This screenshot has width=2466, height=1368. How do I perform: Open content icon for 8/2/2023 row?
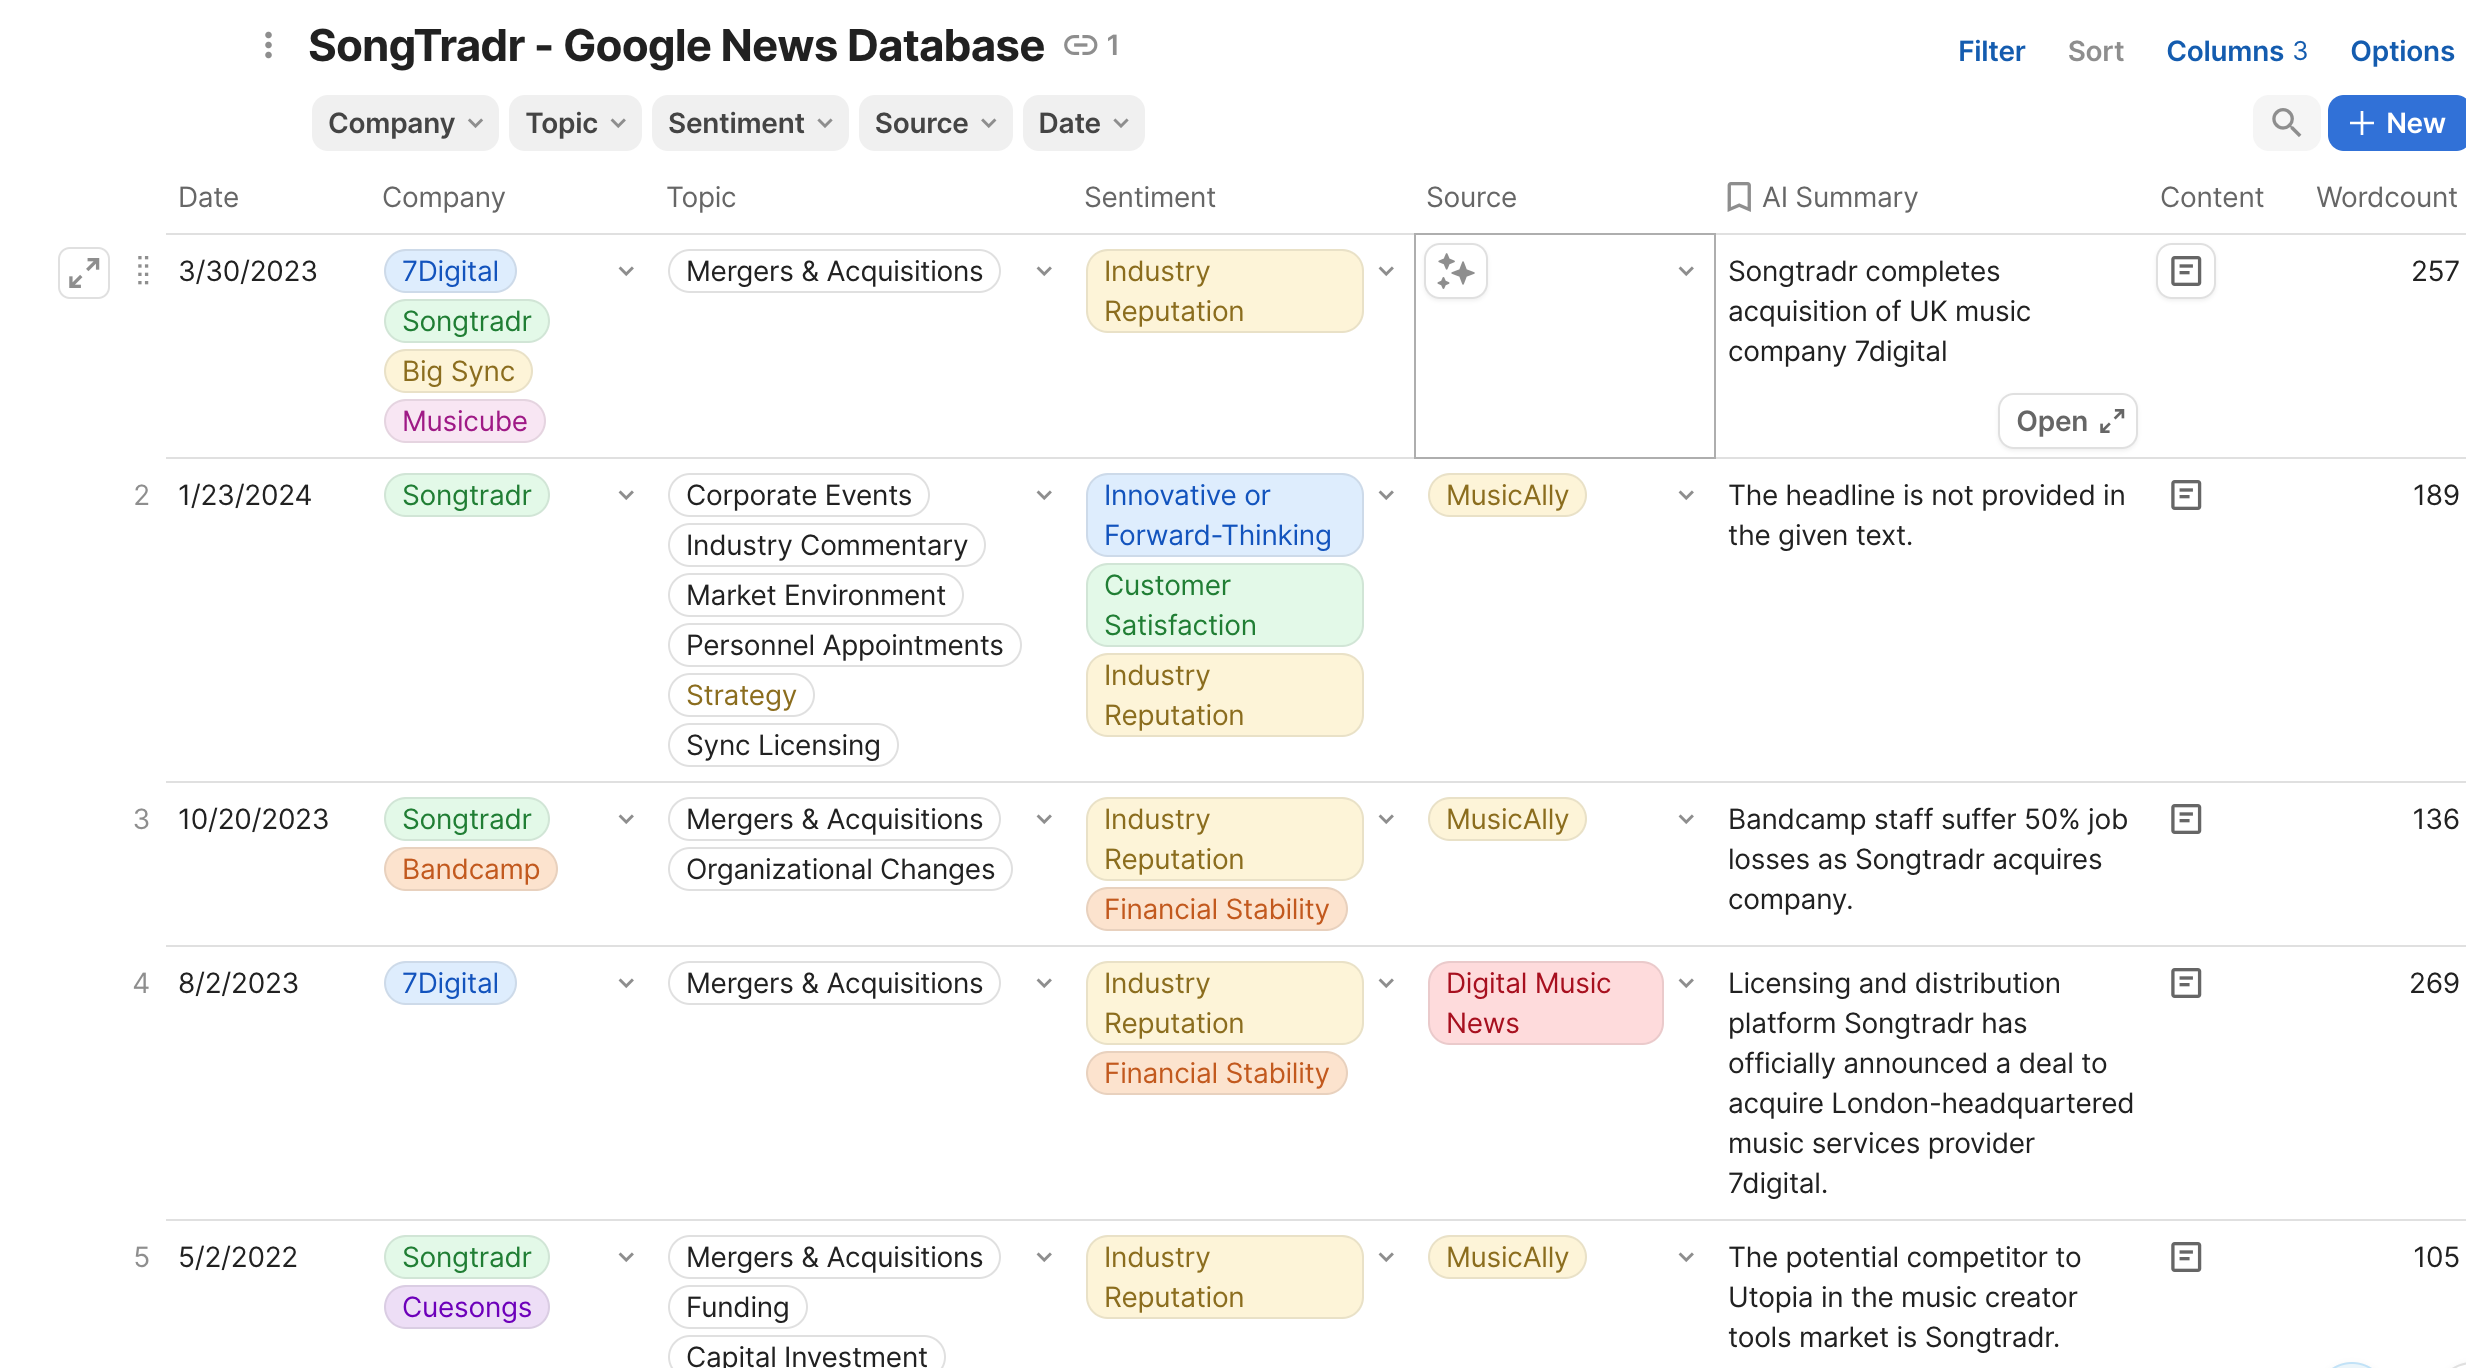pyautogui.click(x=2185, y=983)
